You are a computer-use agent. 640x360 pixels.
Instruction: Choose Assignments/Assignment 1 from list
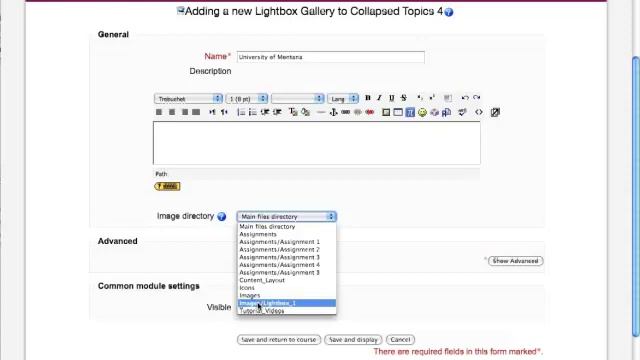(x=287, y=242)
